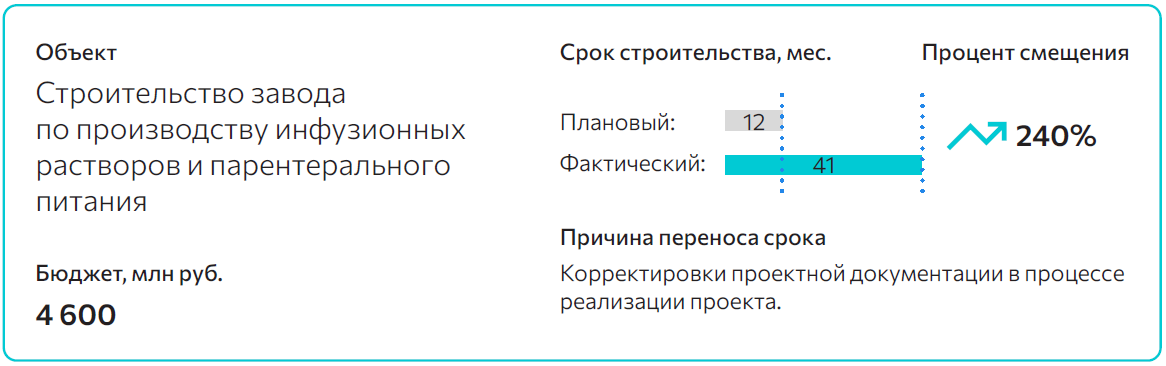Select the number 12 on the bar
1166x366 pixels.
[x=753, y=122]
